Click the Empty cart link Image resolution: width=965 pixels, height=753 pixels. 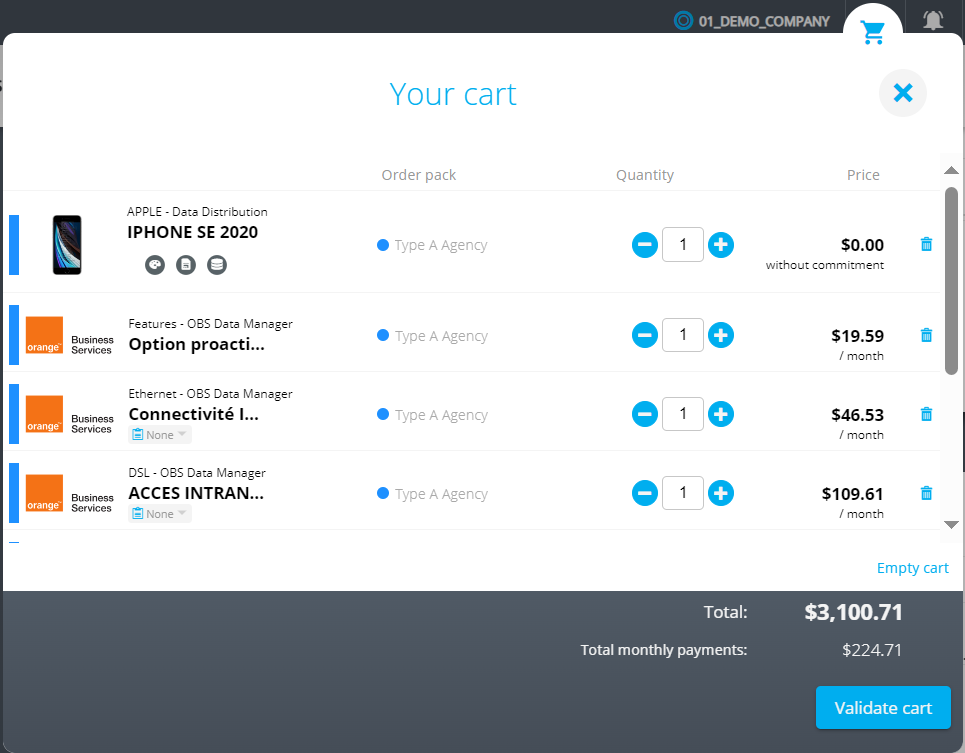(912, 568)
